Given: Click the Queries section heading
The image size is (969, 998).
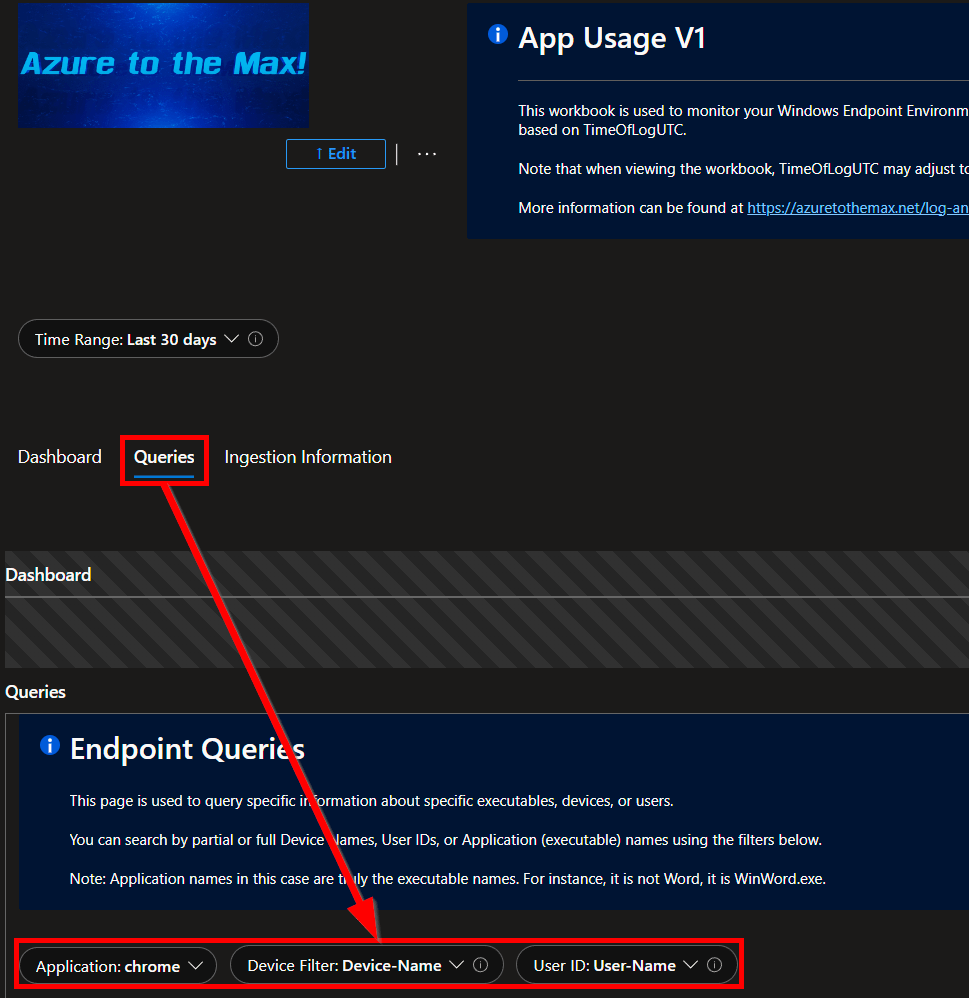Looking at the screenshot, I should (x=36, y=692).
